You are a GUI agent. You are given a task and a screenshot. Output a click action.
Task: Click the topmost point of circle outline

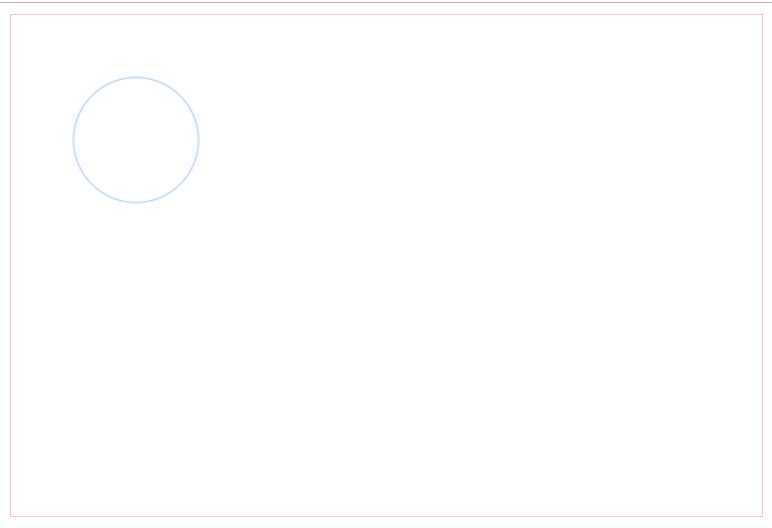136,77
